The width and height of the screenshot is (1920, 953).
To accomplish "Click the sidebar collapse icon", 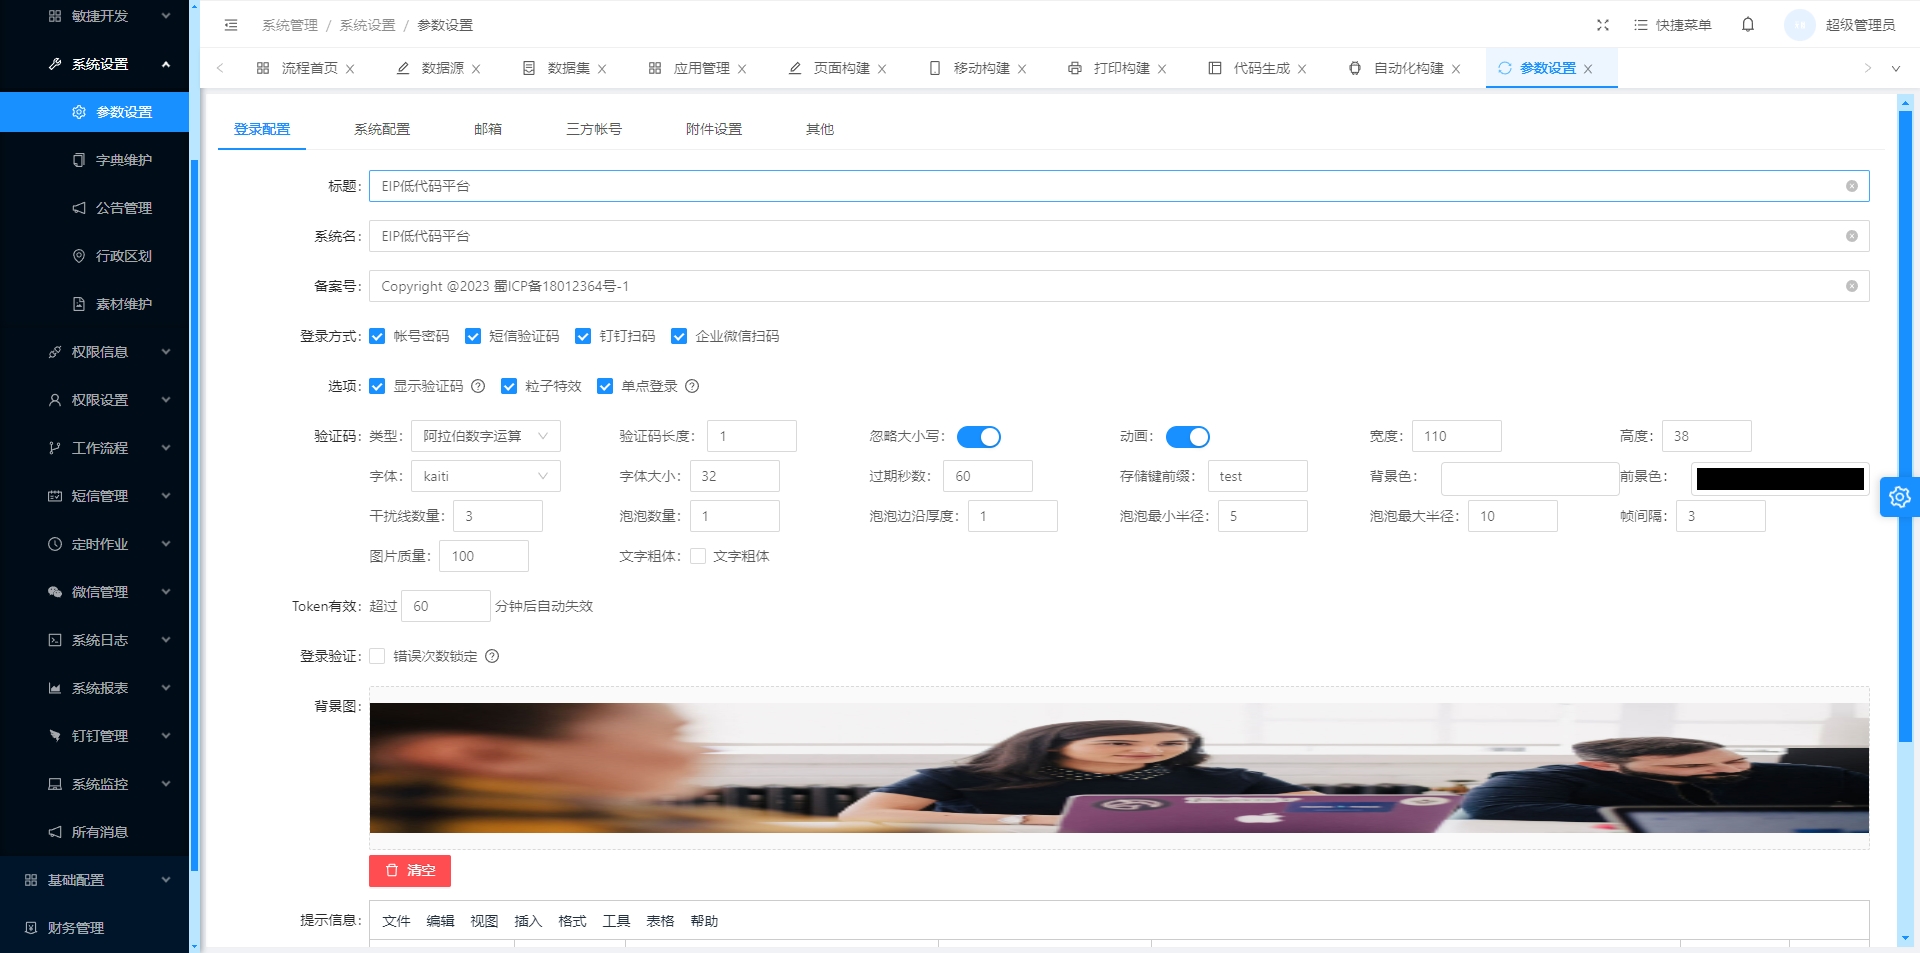I will tap(231, 25).
